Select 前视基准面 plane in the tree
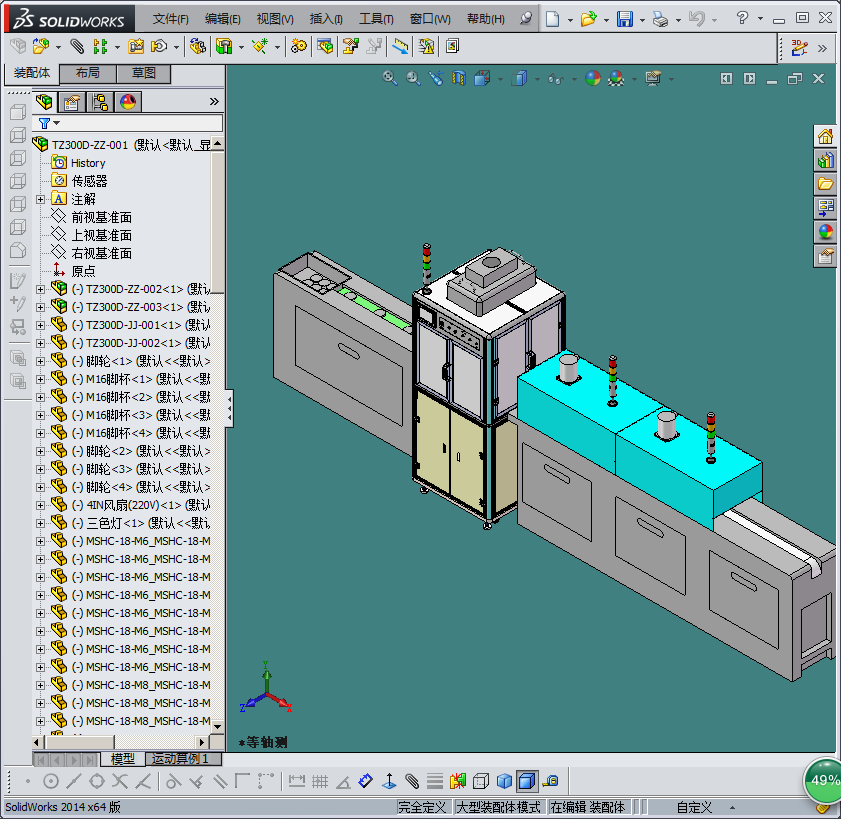This screenshot has width=841, height=819. click(101, 217)
